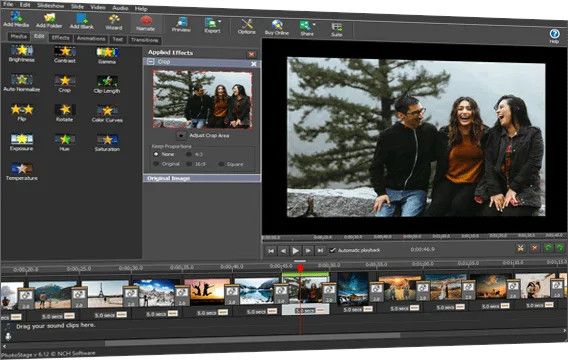Image resolution: width=568 pixels, height=360 pixels.
Task: Select the 16:9 proportion radio button
Action: pos(189,164)
